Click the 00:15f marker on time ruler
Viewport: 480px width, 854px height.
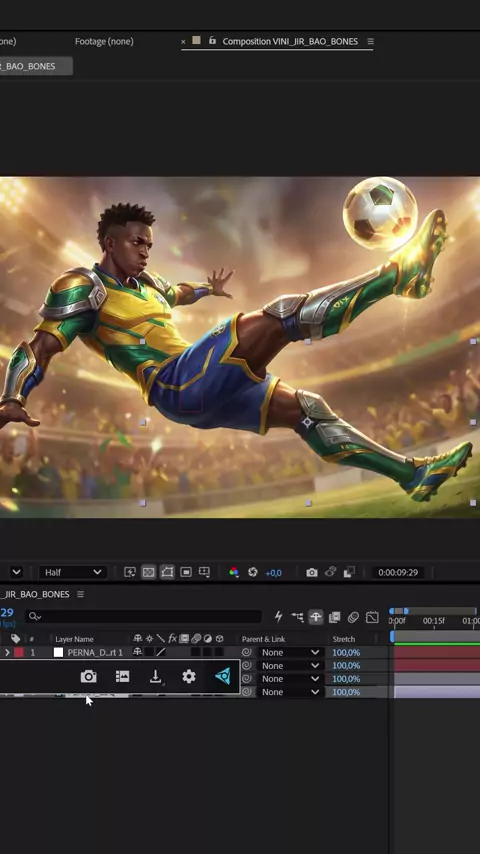[434, 621]
